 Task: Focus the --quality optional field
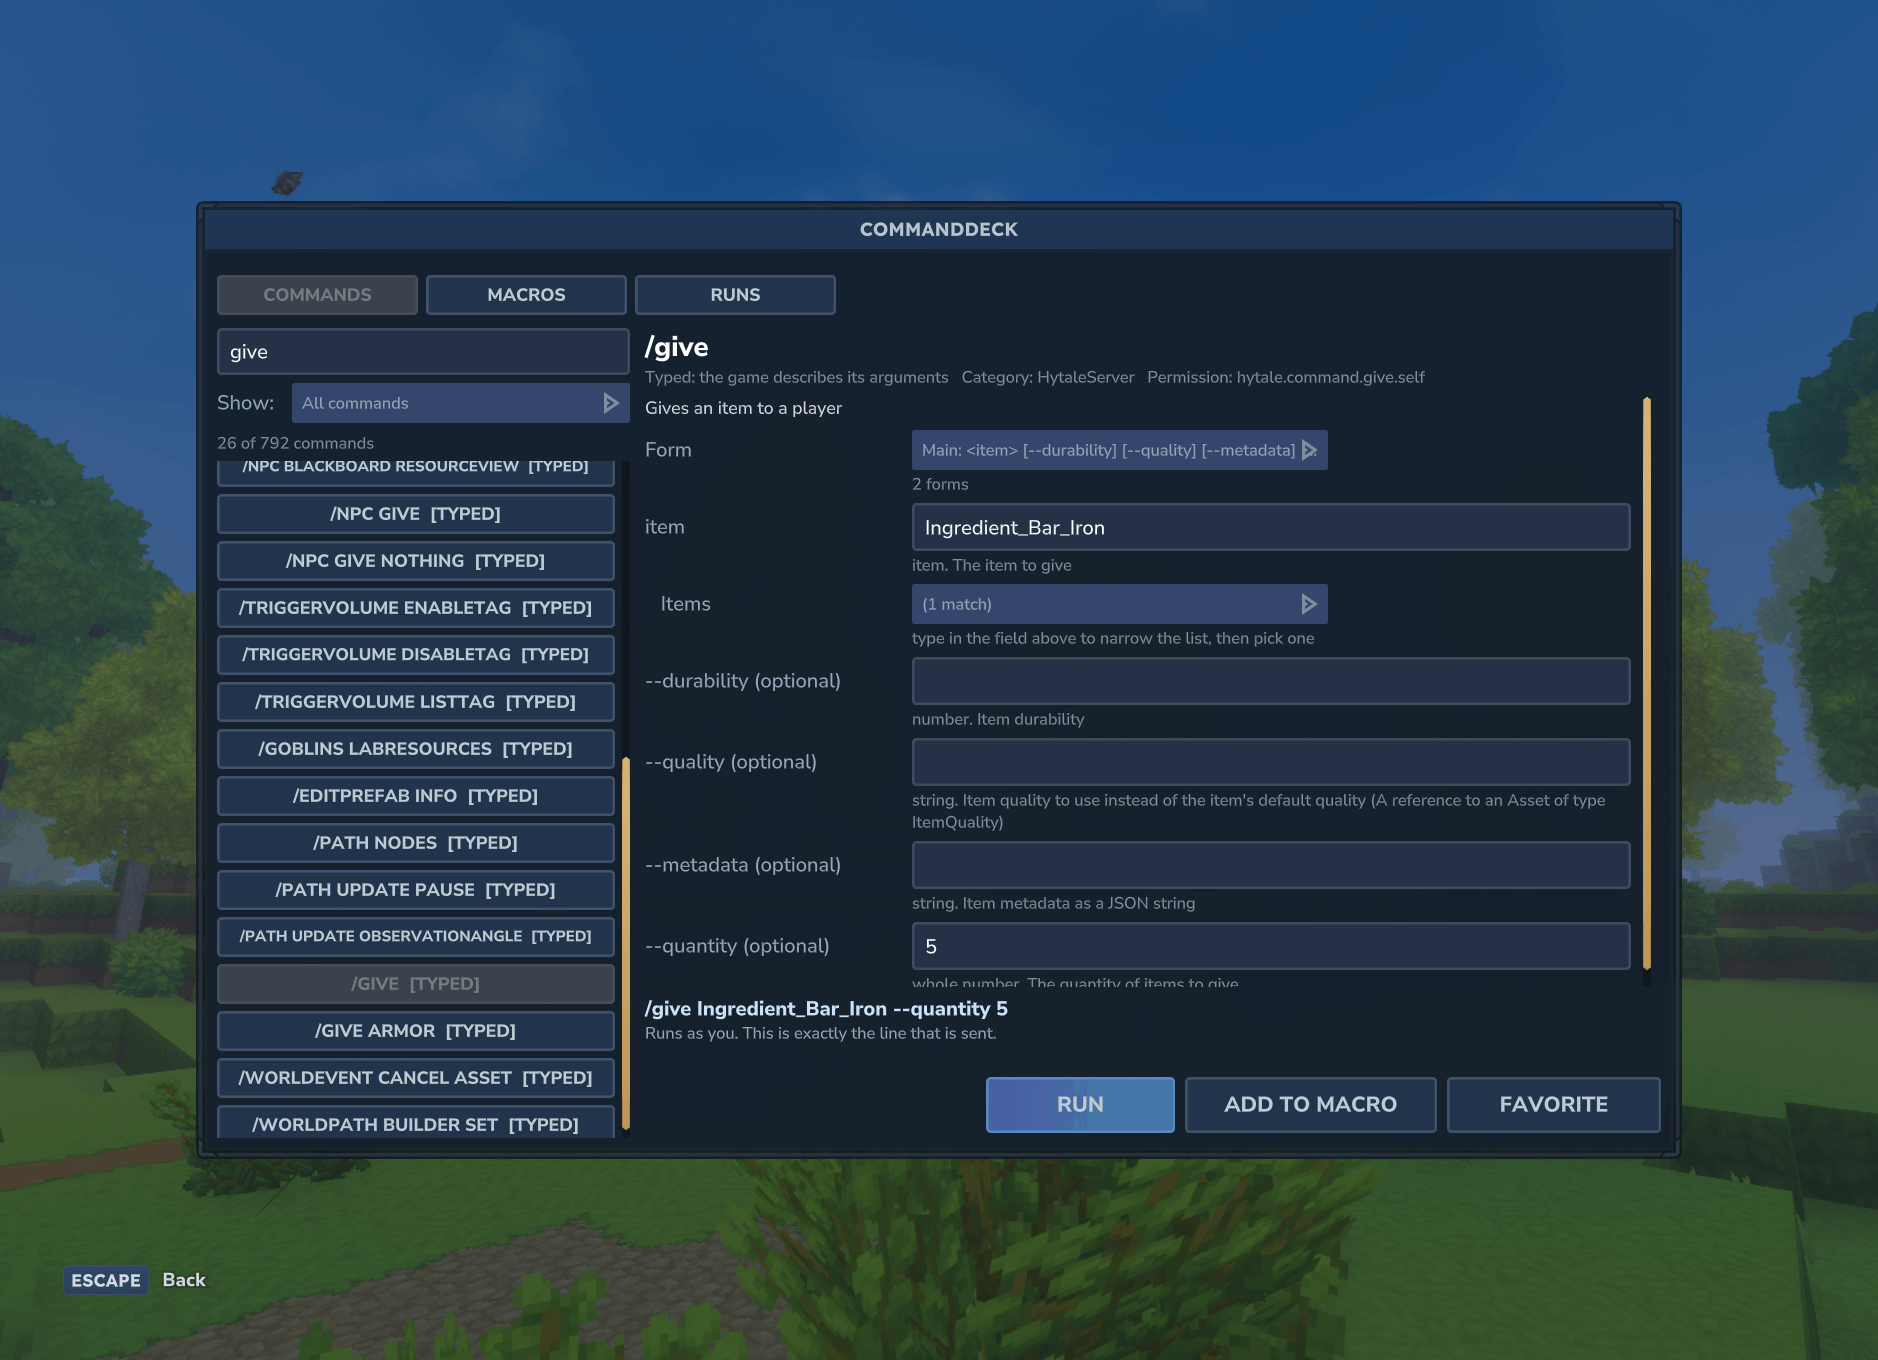click(x=1271, y=762)
